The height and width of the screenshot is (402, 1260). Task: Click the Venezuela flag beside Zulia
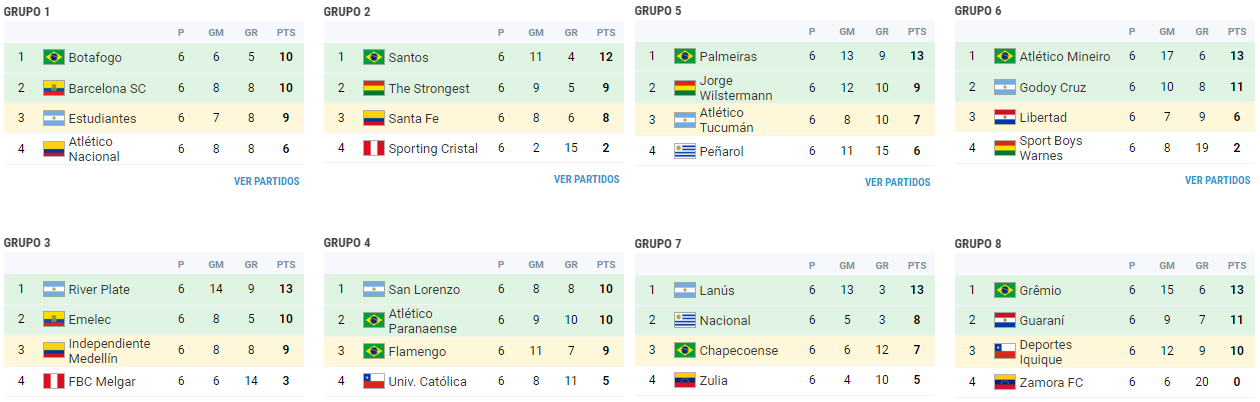click(685, 380)
